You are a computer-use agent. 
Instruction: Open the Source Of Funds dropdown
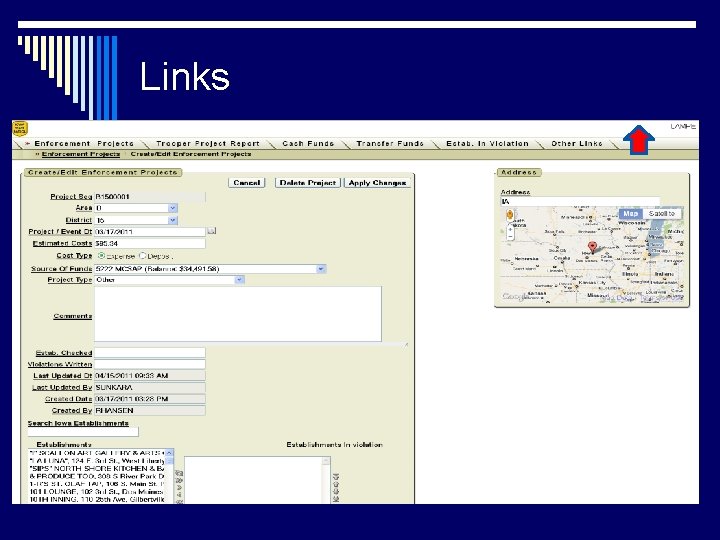(321, 269)
